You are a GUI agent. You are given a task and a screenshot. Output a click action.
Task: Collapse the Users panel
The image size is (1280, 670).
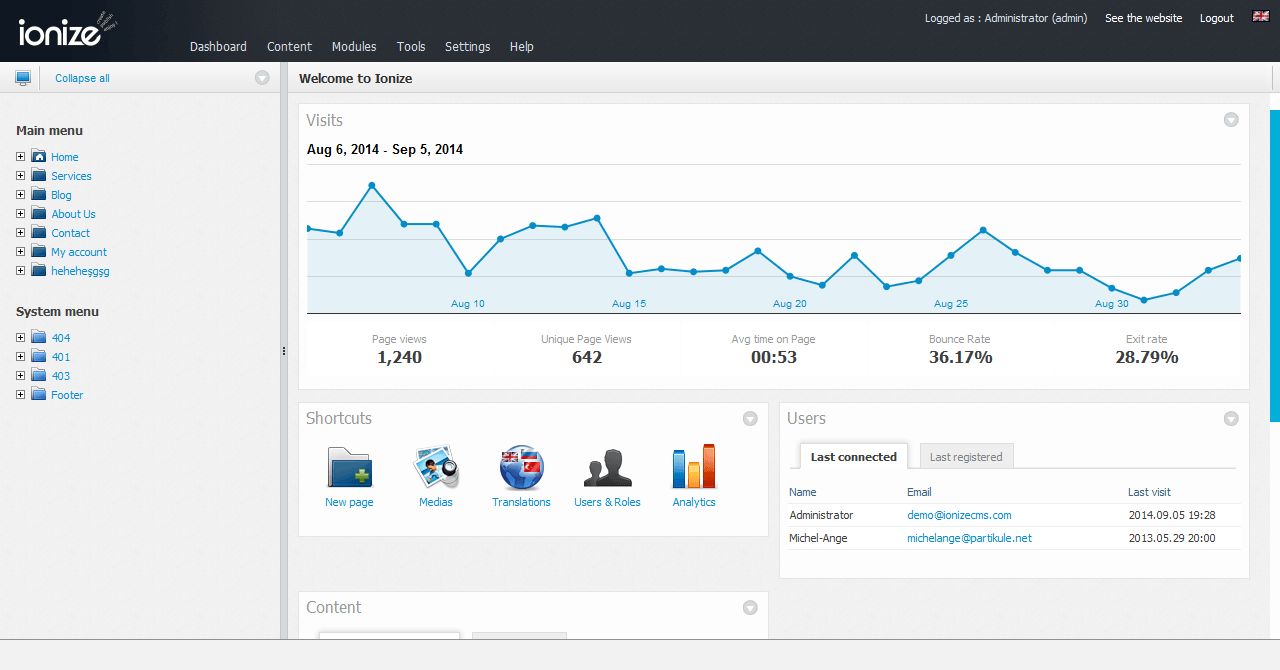[x=1231, y=419]
